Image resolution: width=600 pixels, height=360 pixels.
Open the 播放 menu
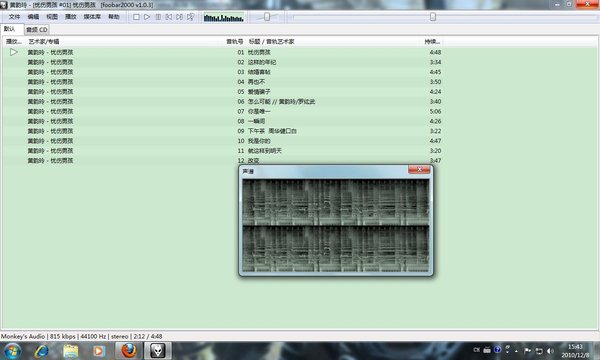click(x=71, y=17)
